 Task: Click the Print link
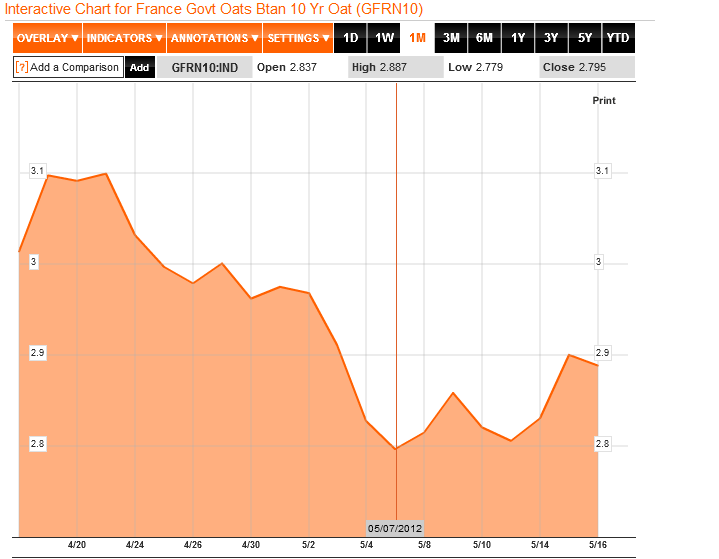(604, 101)
